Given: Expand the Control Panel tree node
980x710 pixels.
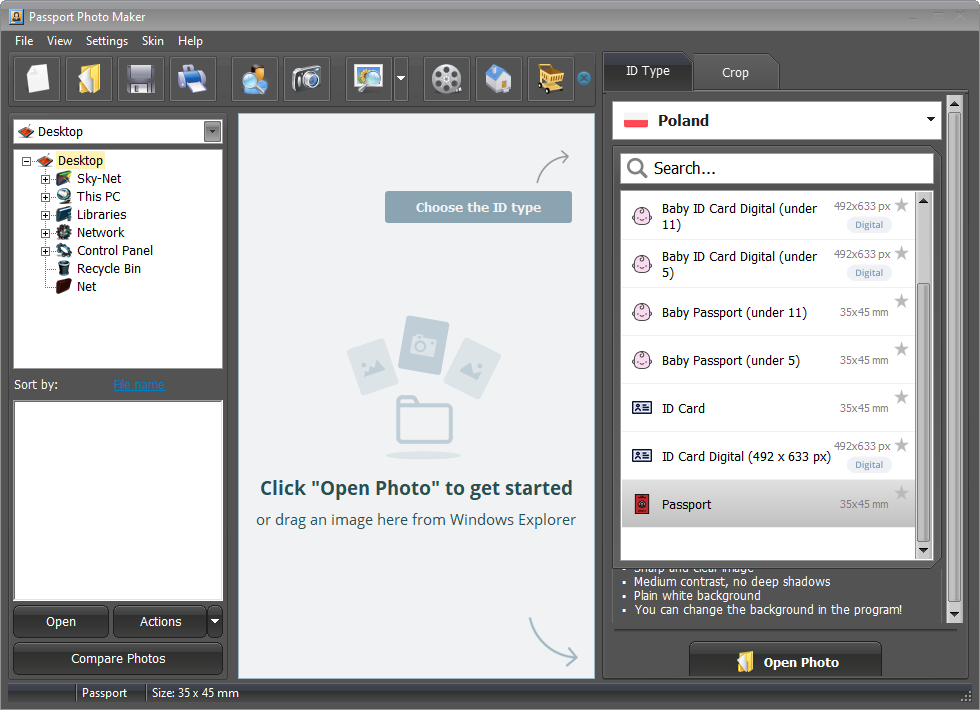Looking at the screenshot, I should click(45, 252).
